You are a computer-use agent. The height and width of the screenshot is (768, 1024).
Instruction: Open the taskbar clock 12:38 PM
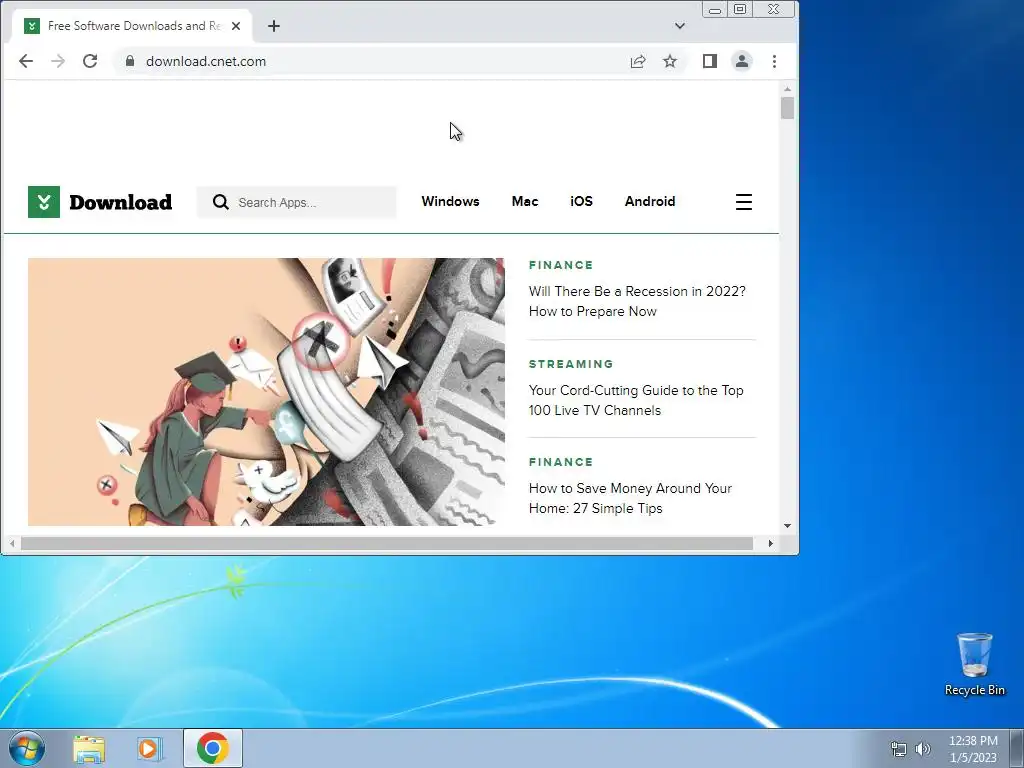tap(973, 749)
